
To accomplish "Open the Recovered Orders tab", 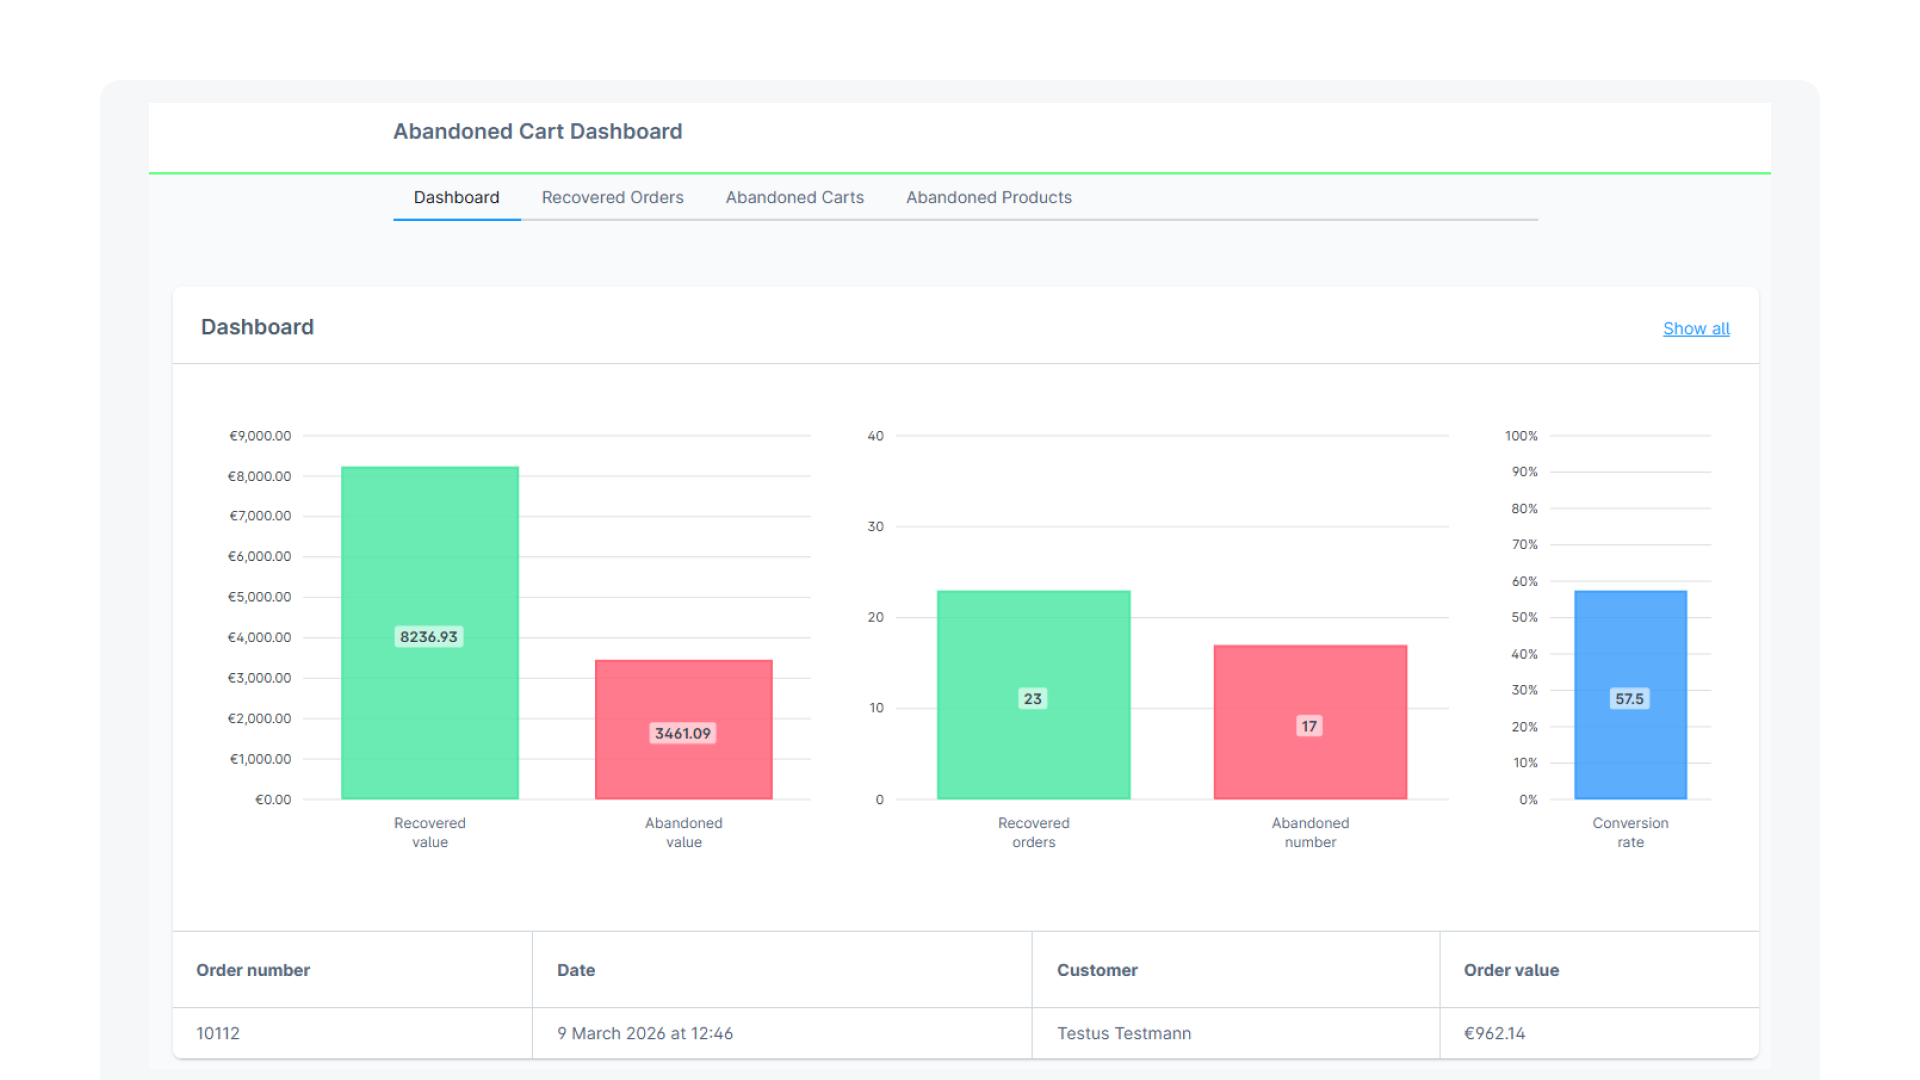I will (x=612, y=198).
